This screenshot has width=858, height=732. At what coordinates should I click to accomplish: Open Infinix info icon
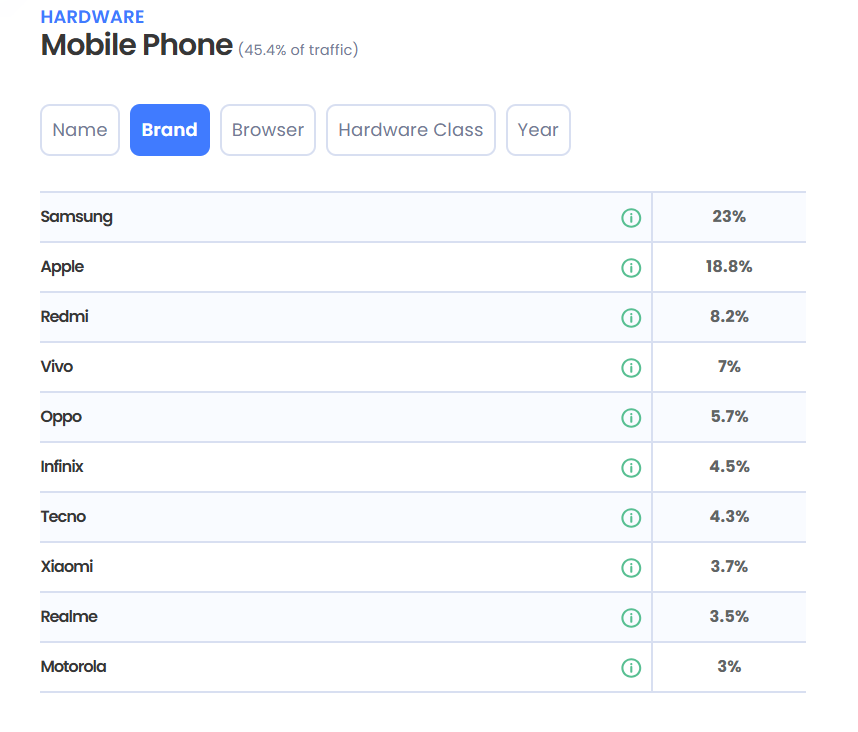click(631, 468)
